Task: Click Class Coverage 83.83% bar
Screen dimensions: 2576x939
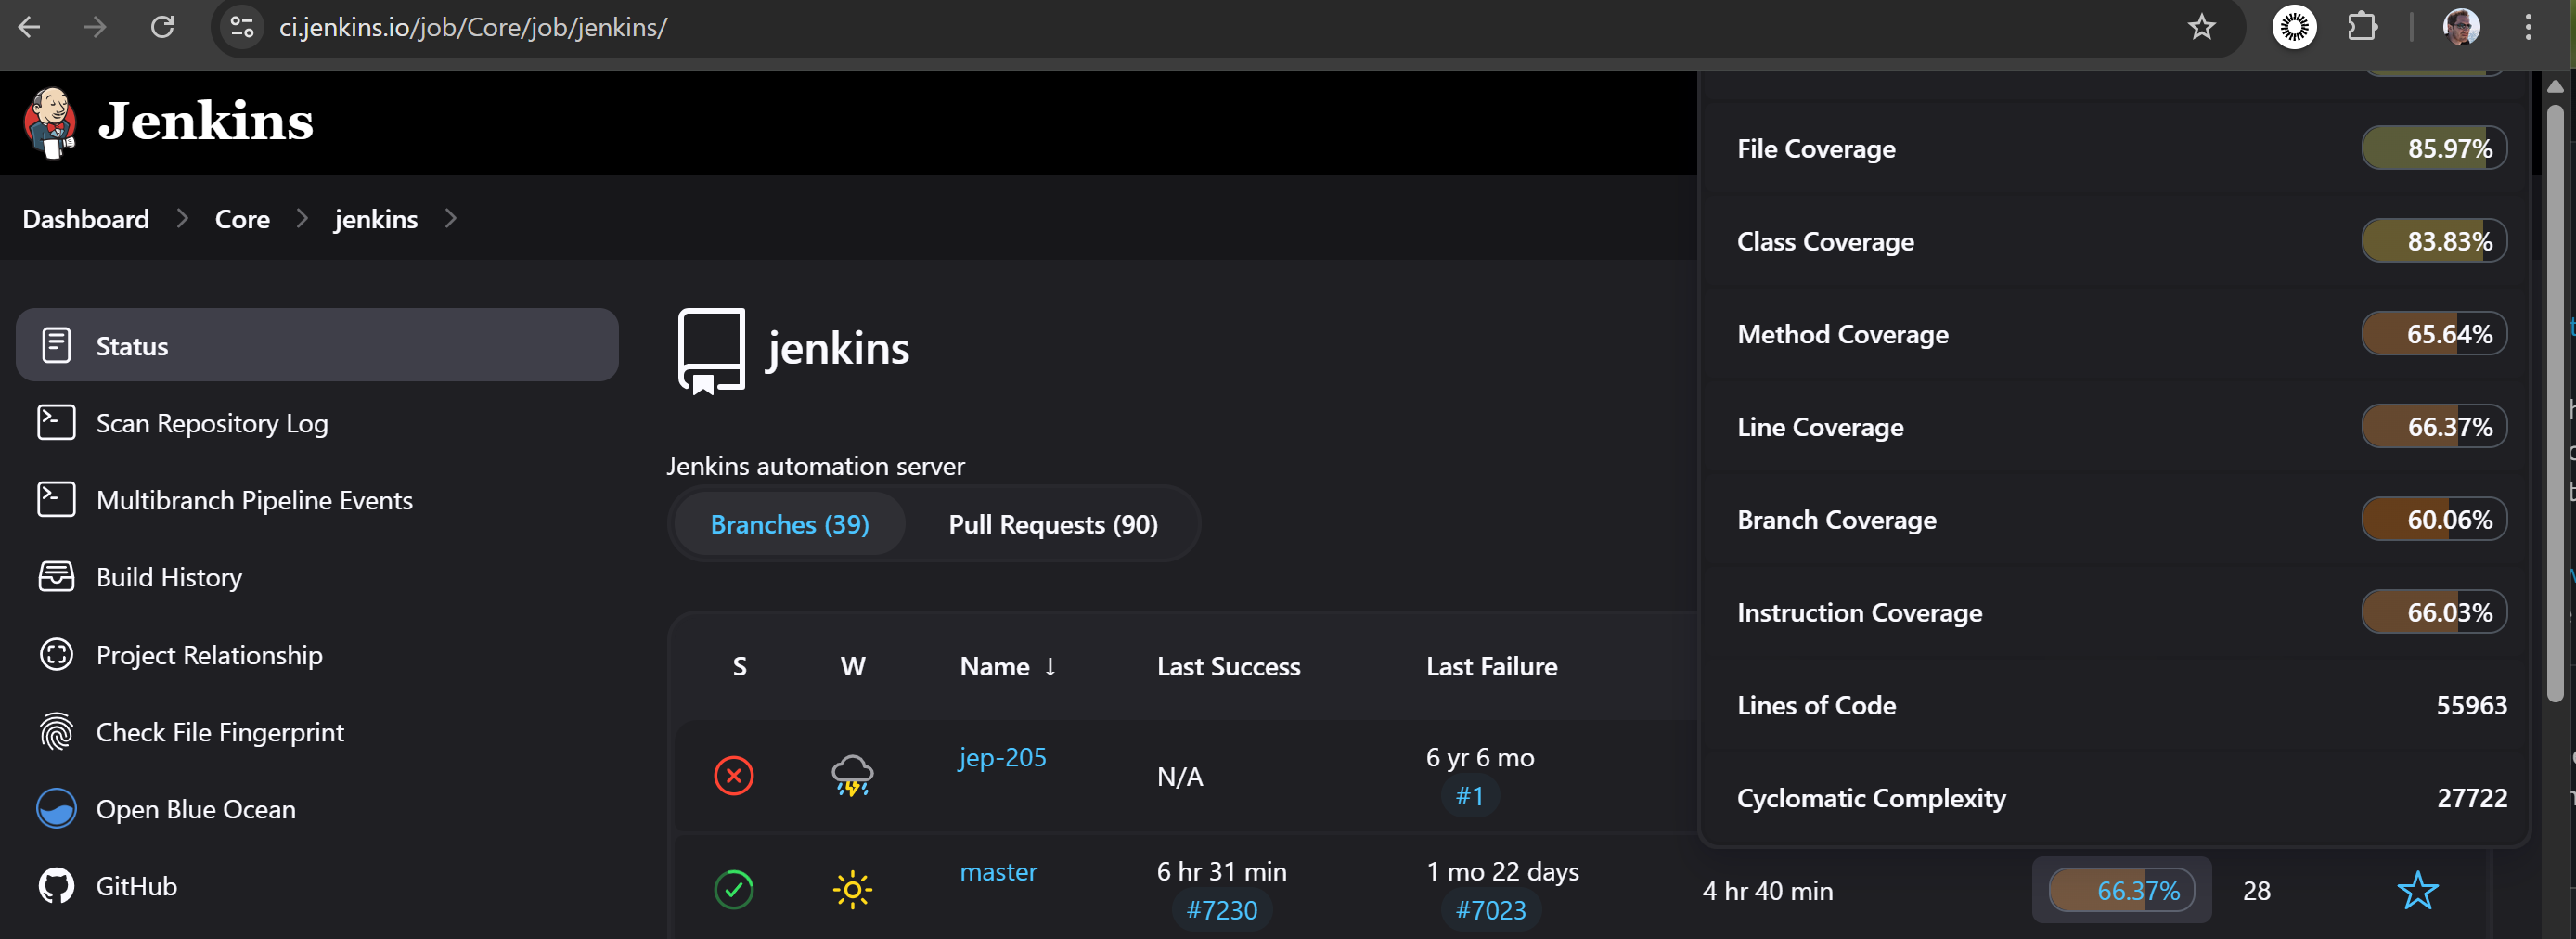Action: tap(2434, 241)
